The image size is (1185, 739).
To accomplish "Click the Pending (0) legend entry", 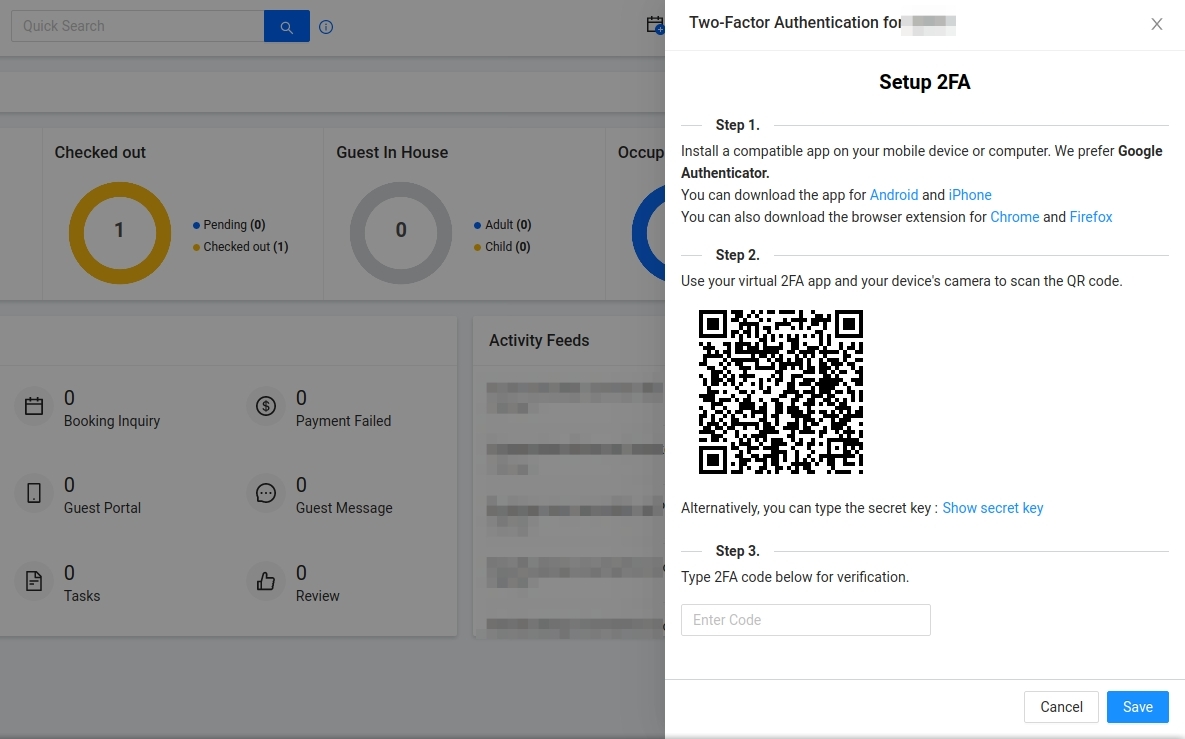I will coord(229,224).
